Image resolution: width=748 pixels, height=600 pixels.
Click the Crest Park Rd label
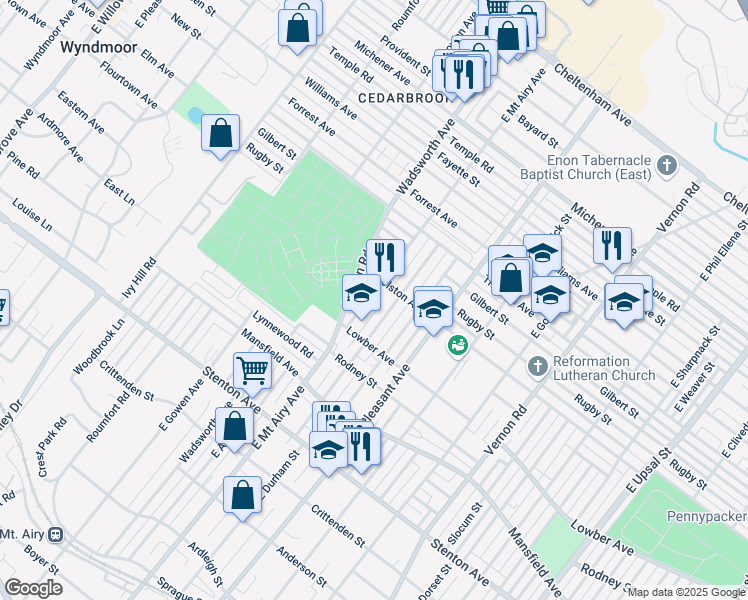(x=52, y=447)
